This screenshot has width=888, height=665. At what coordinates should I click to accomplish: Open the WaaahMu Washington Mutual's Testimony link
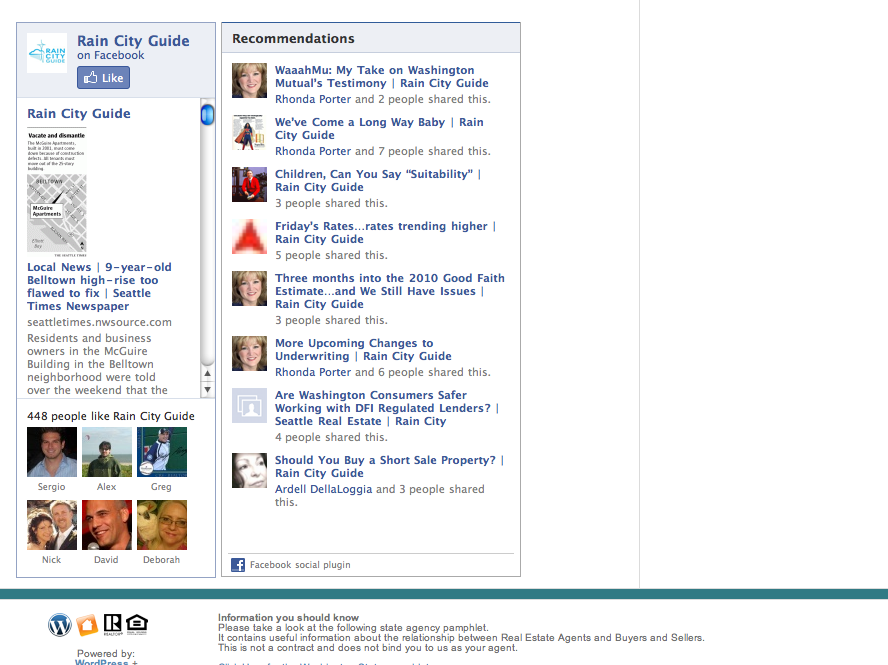(382, 76)
